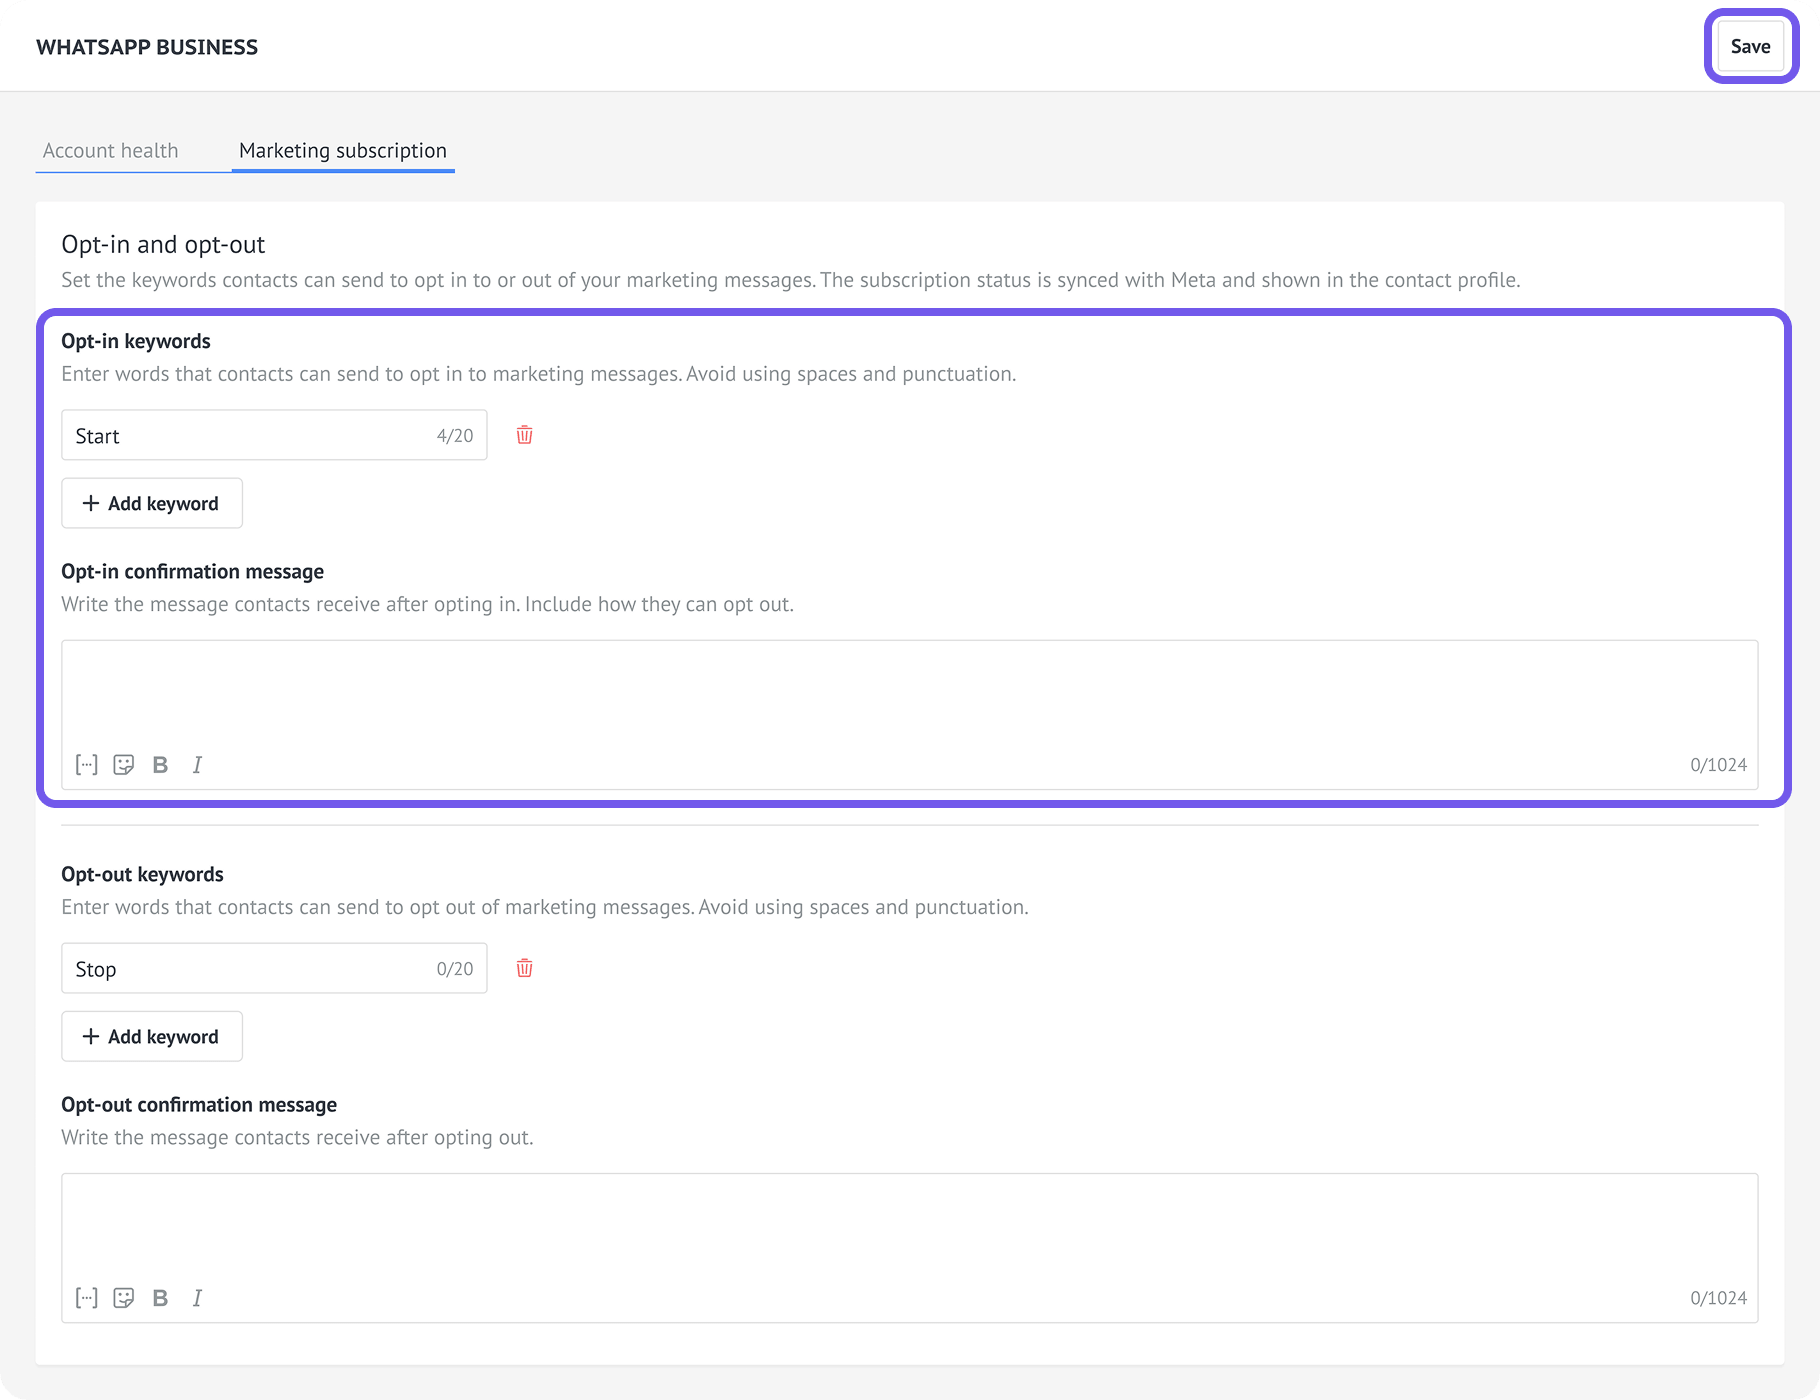Click the Opt-in confirmation message label

click(x=193, y=571)
